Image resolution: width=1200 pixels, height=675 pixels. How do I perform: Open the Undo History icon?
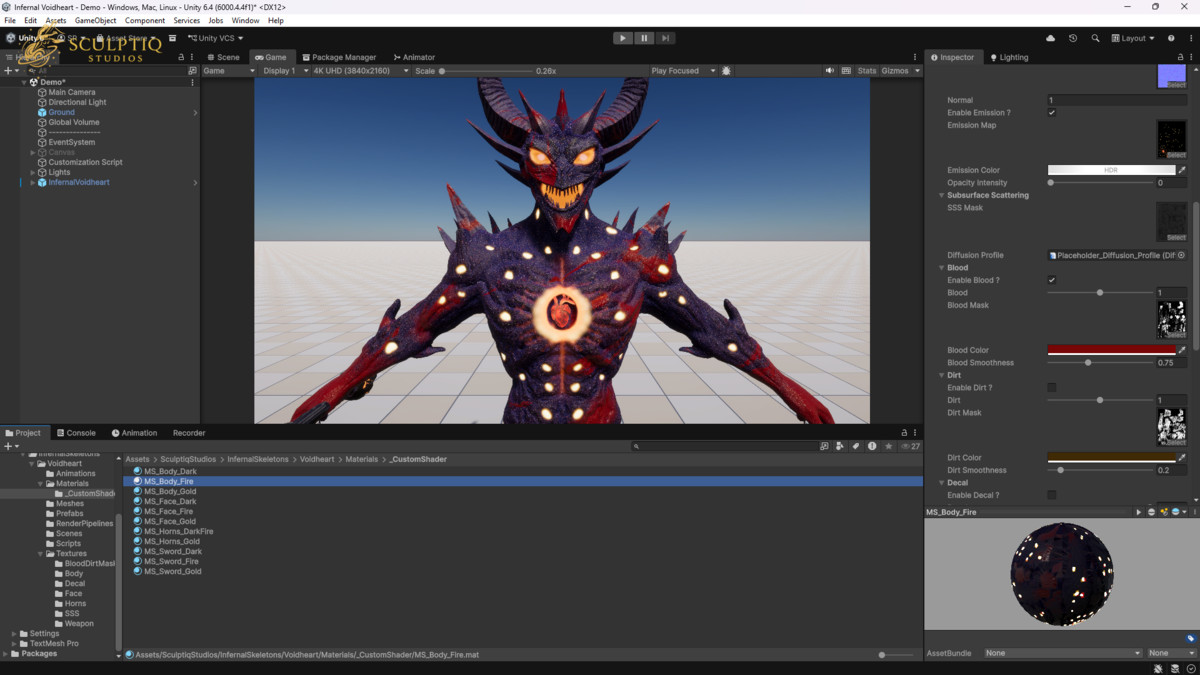pos(1073,38)
